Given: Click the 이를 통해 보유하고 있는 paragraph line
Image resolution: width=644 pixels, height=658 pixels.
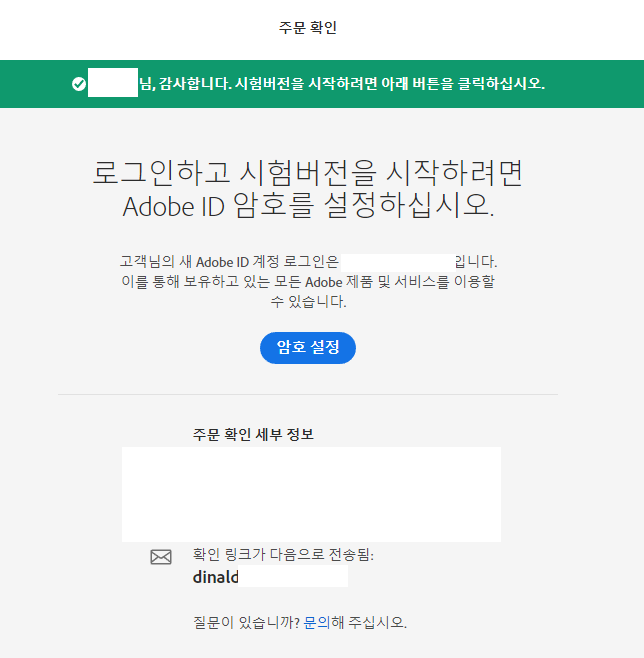Looking at the screenshot, I should [x=308, y=282].
